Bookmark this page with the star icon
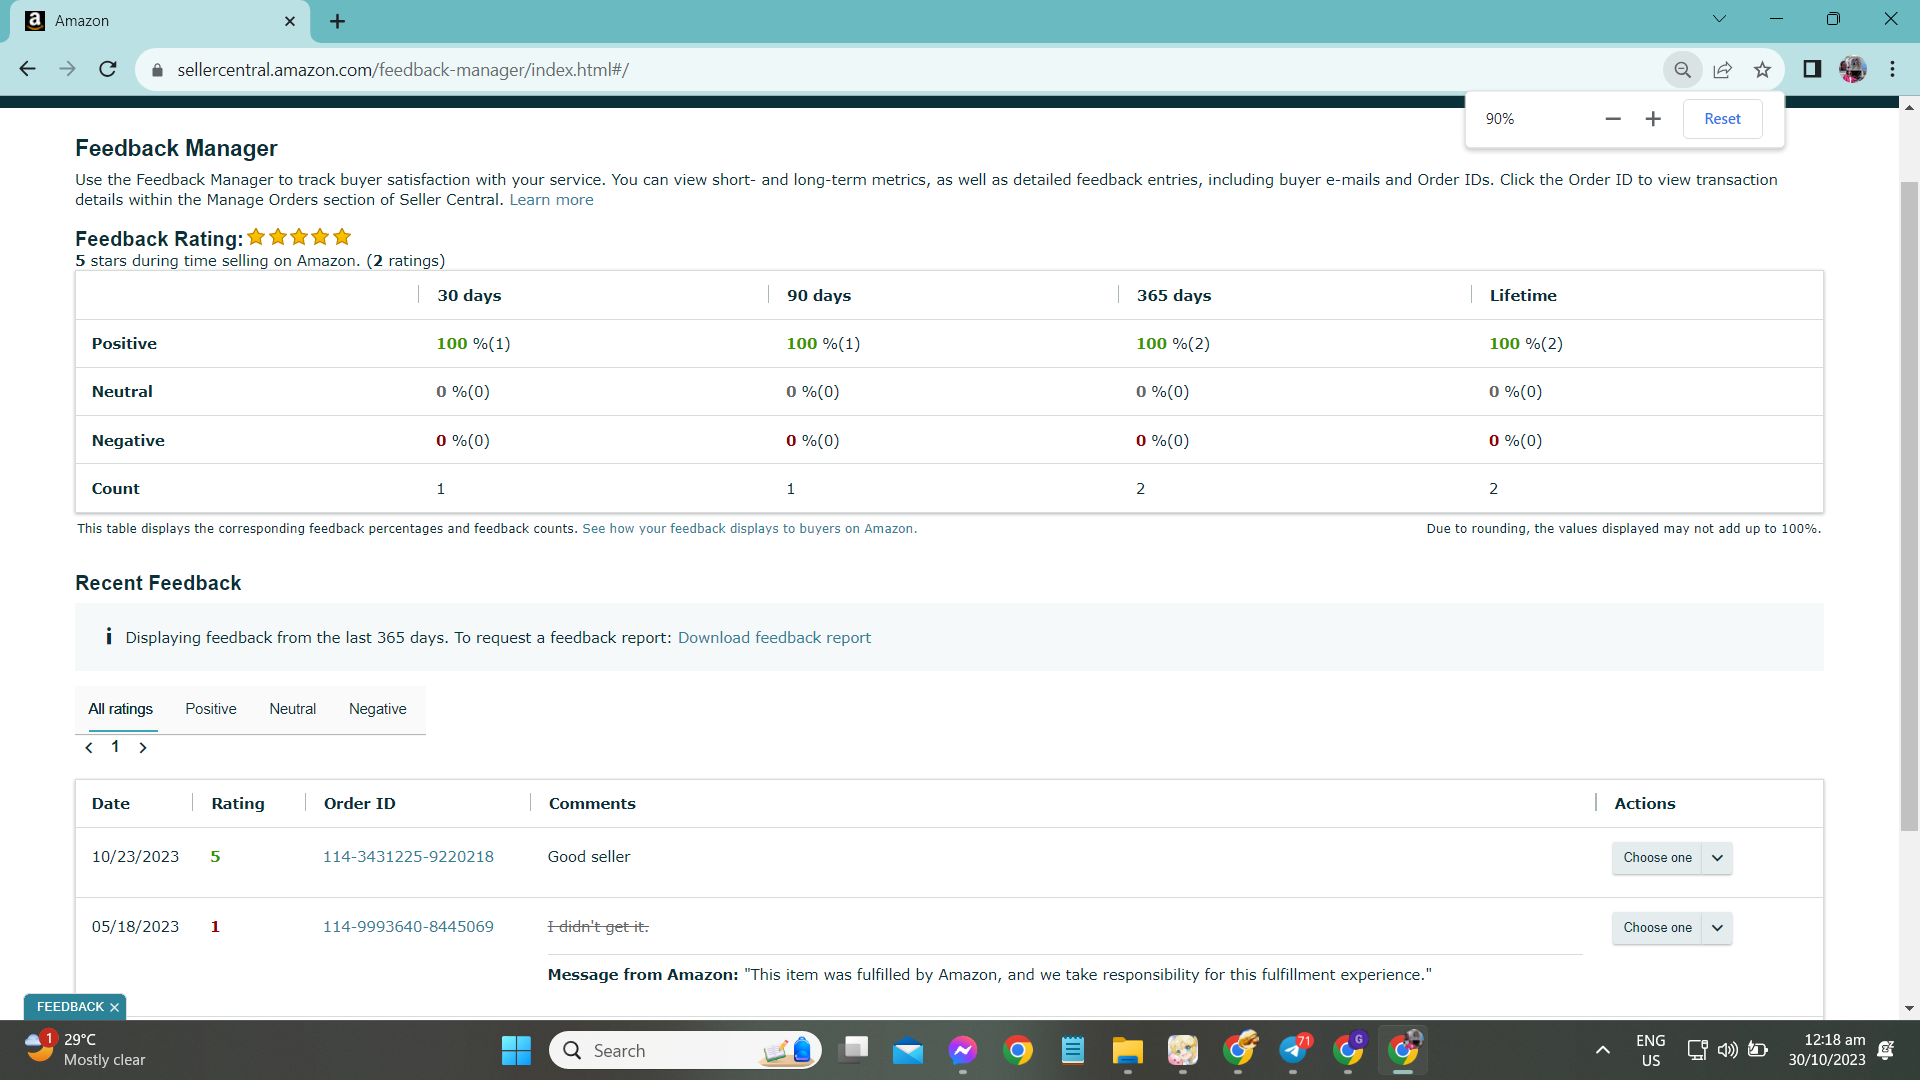 (x=1763, y=70)
